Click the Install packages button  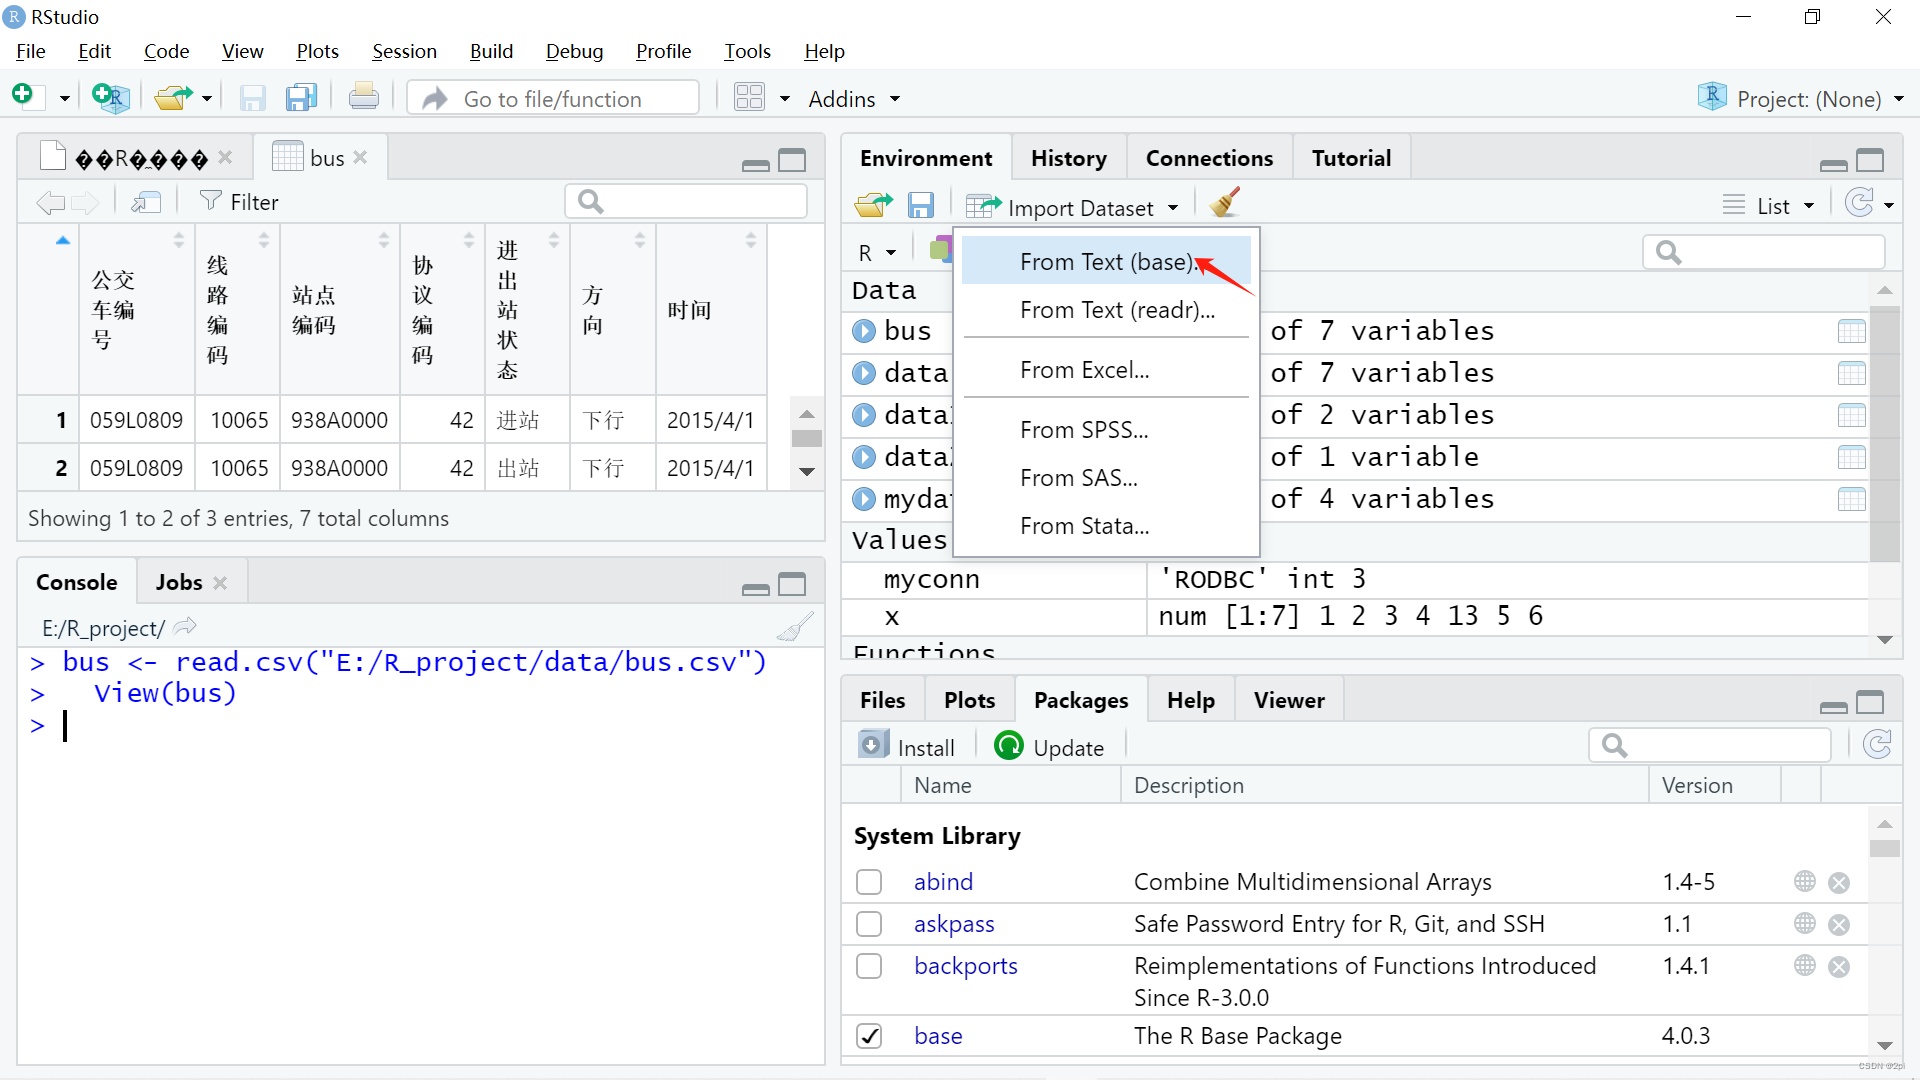907,747
